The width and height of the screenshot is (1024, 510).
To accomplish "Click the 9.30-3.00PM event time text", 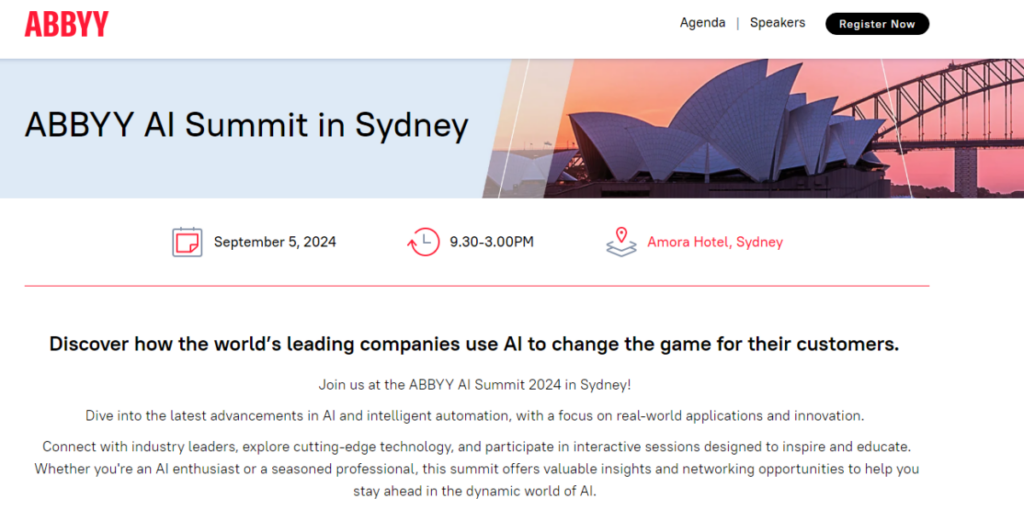I will tap(491, 242).
